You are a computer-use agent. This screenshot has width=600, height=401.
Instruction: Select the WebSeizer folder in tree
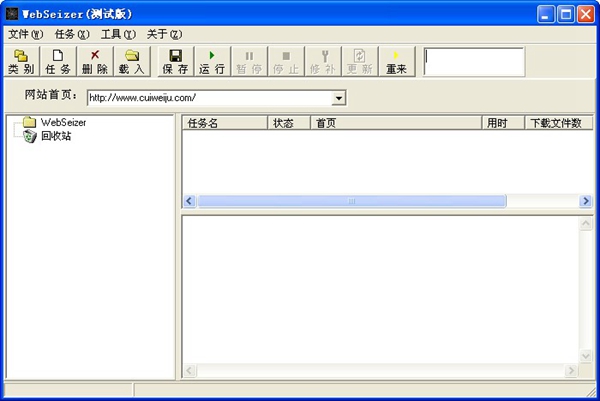pyautogui.click(x=63, y=122)
